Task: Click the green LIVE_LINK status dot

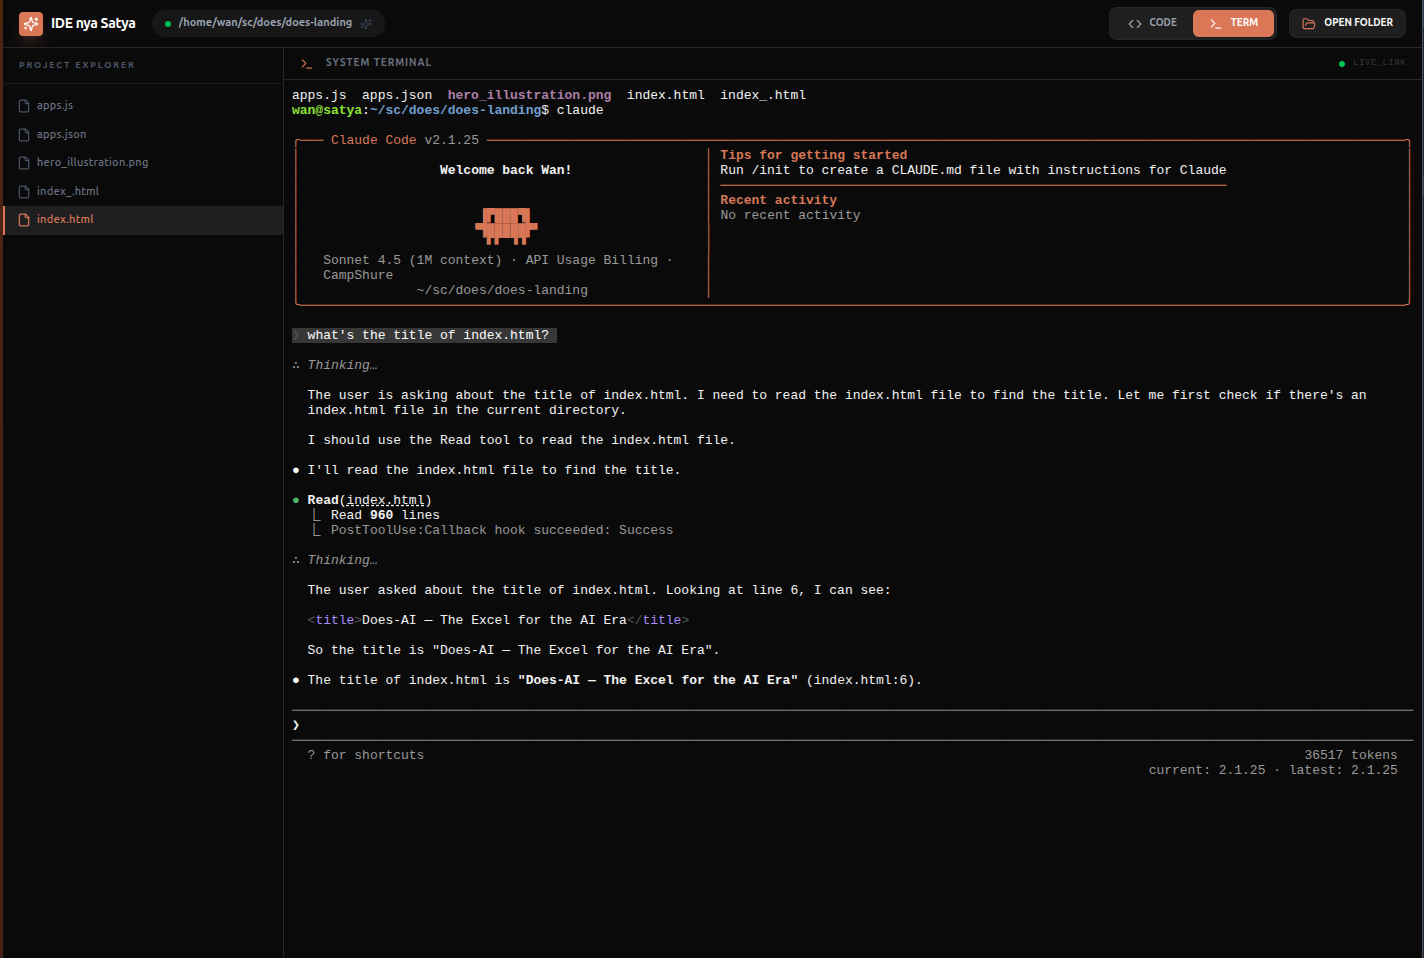Action: (x=1342, y=63)
